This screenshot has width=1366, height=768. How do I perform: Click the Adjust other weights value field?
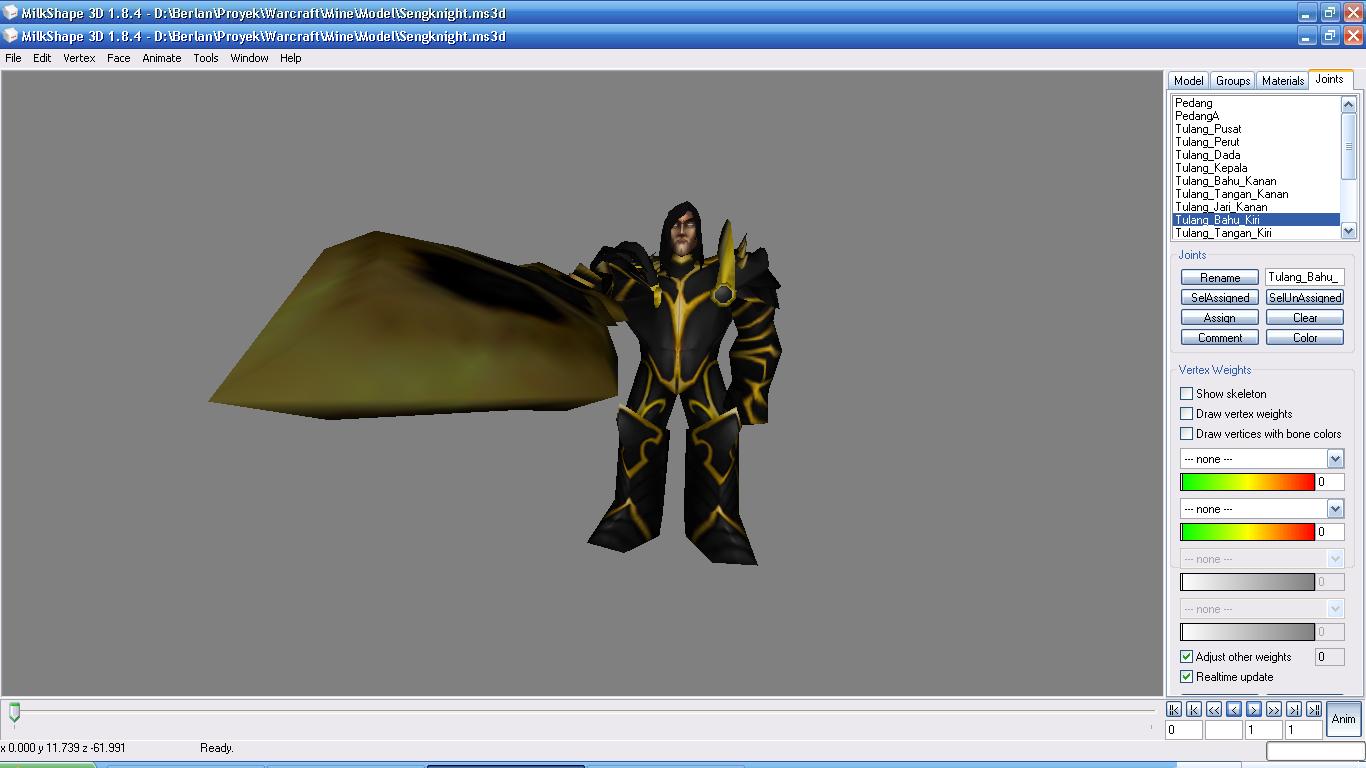click(x=1329, y=657)
